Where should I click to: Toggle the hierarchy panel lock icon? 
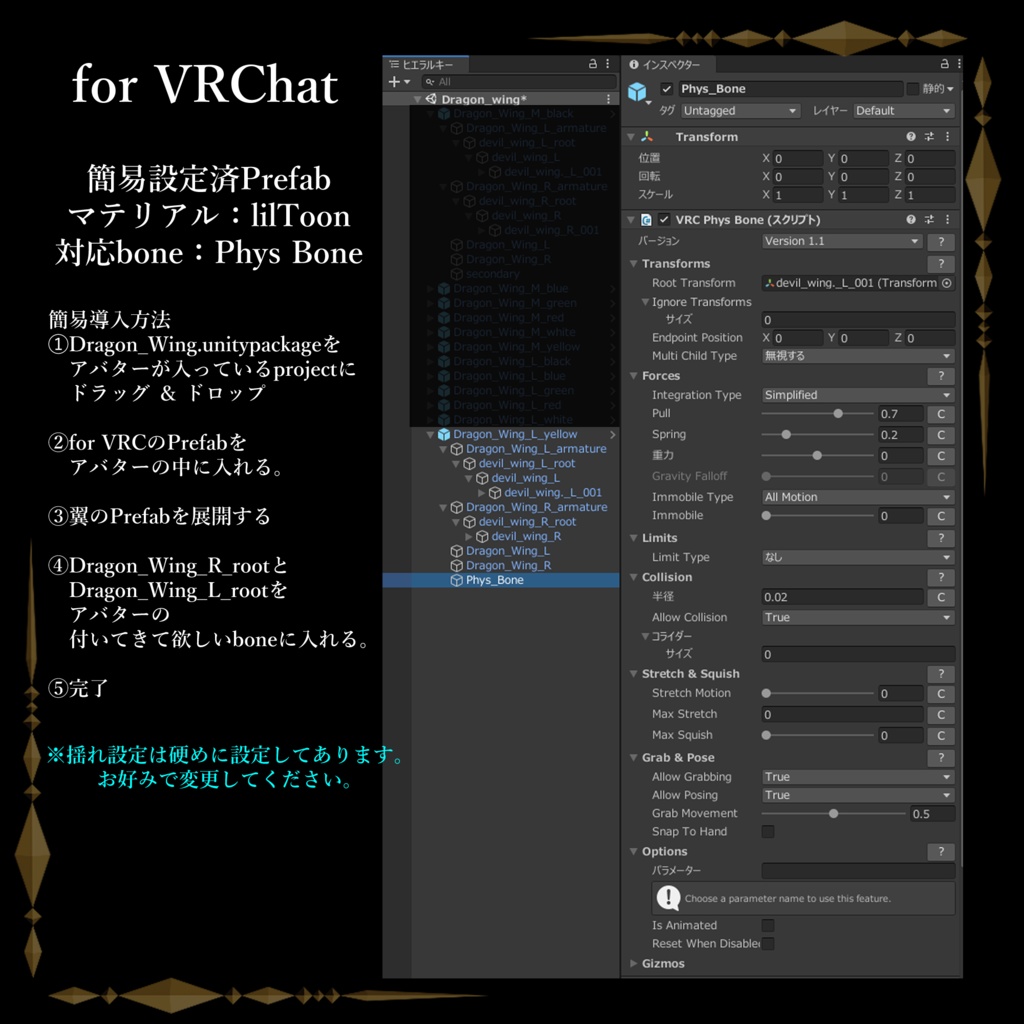pyautogui.click(x=593, y=64)
